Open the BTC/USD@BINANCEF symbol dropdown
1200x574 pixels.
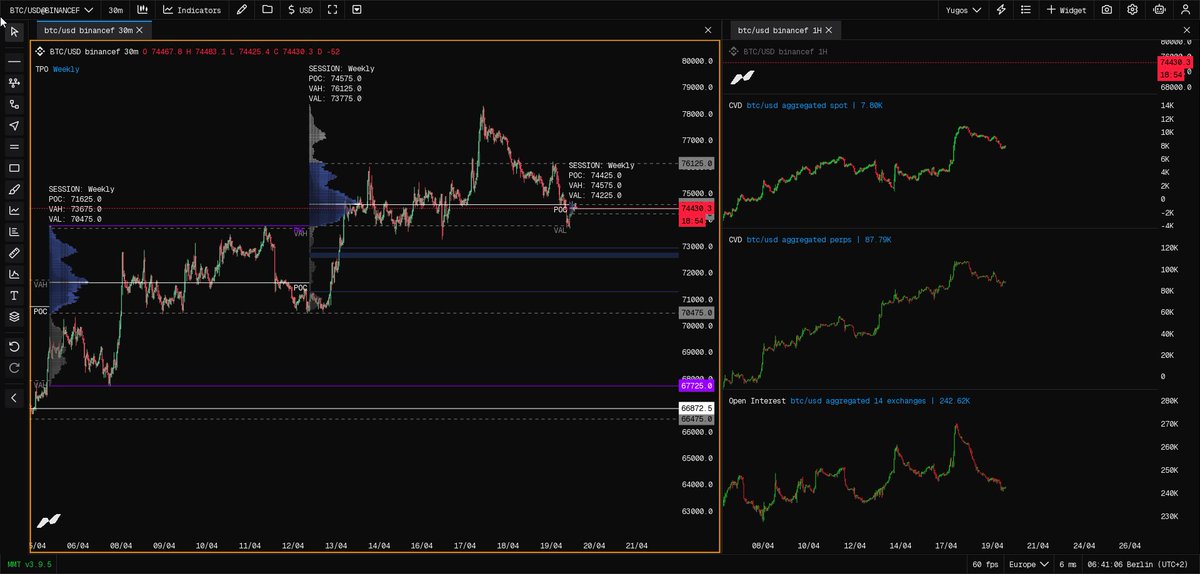pos(52,9)
